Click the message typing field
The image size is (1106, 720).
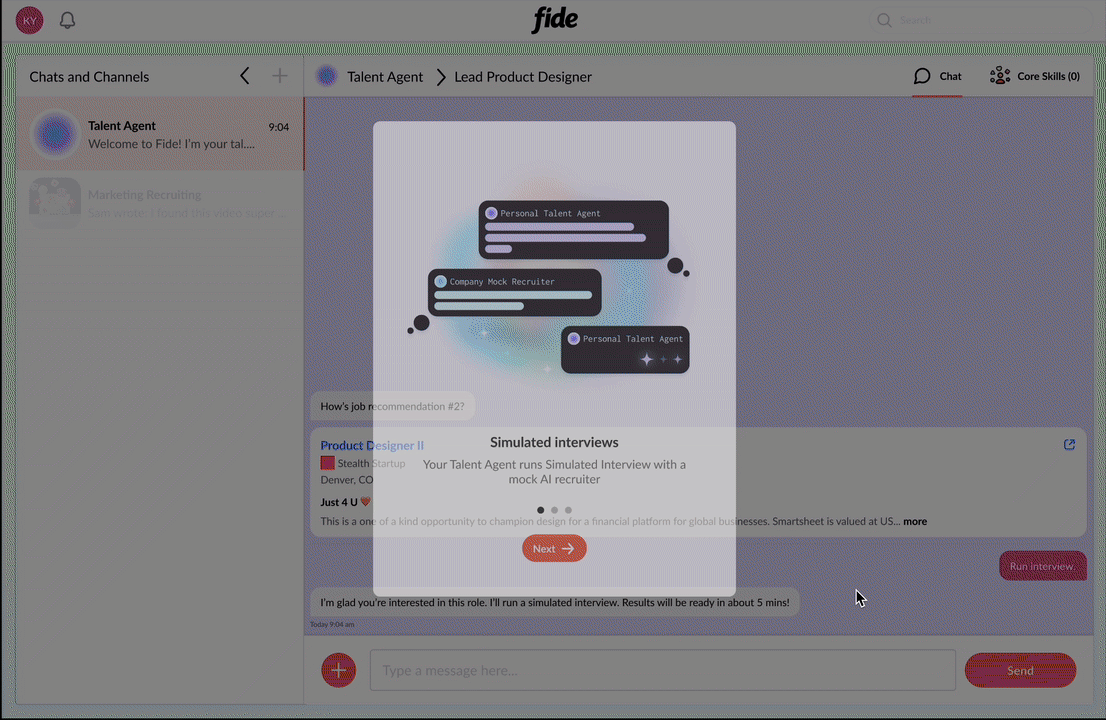662,670
